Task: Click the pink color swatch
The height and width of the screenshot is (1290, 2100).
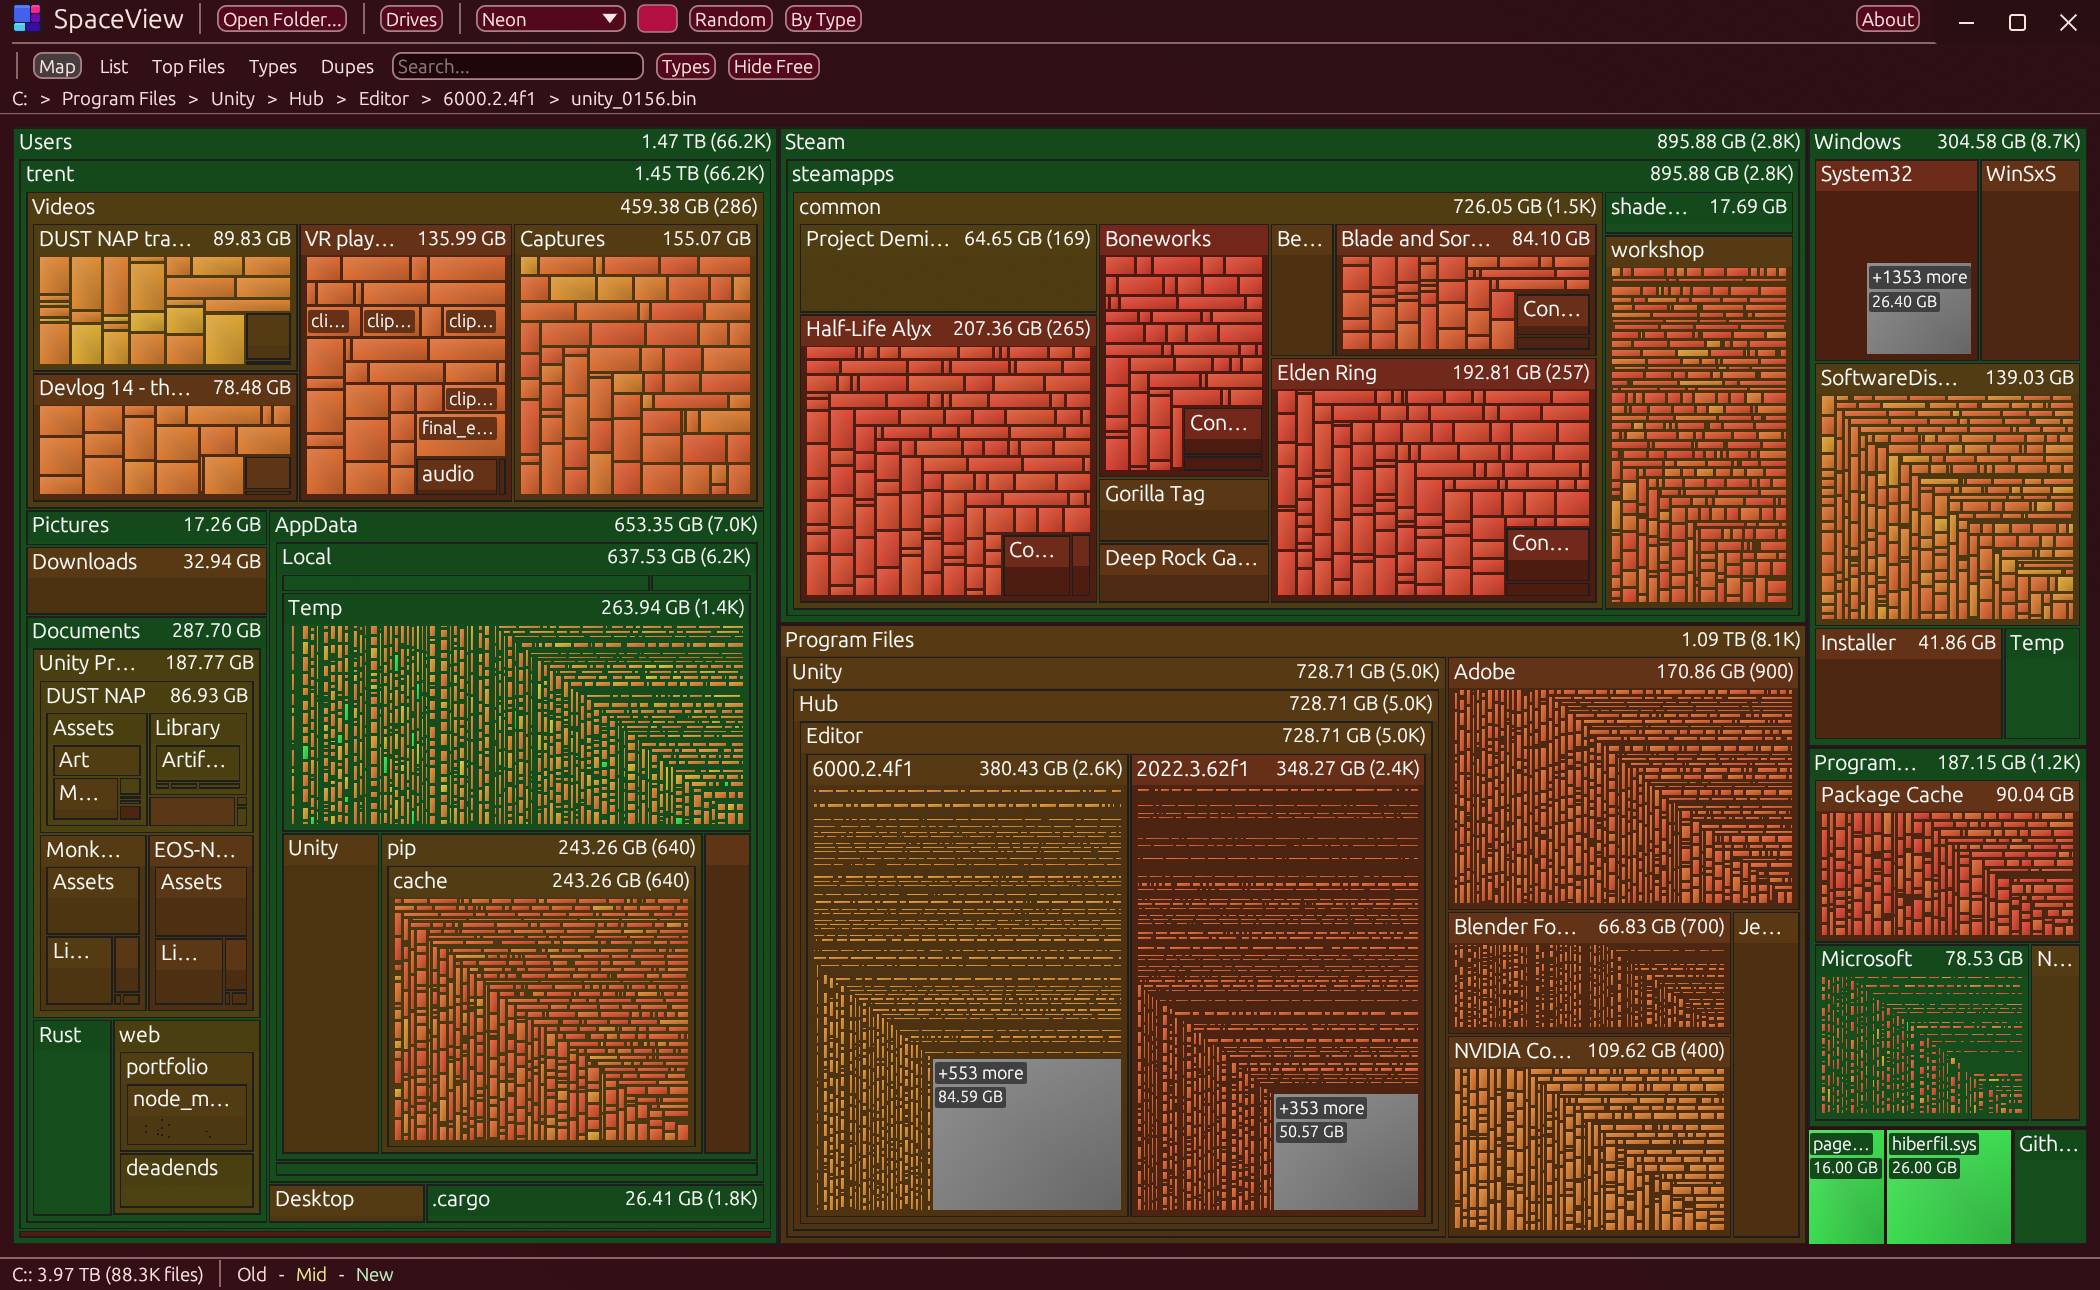Action: coord(657,19)
